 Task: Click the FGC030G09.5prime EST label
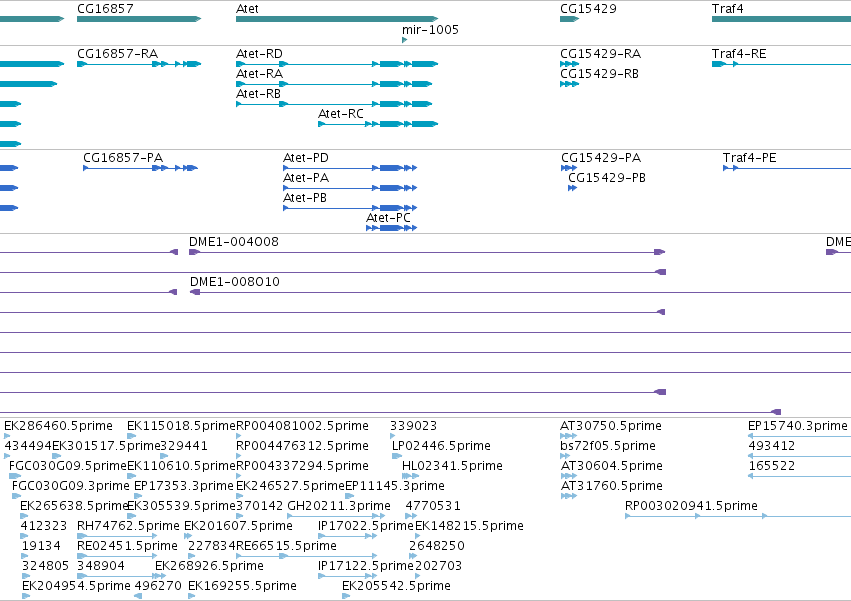click(x=68, y=466)
